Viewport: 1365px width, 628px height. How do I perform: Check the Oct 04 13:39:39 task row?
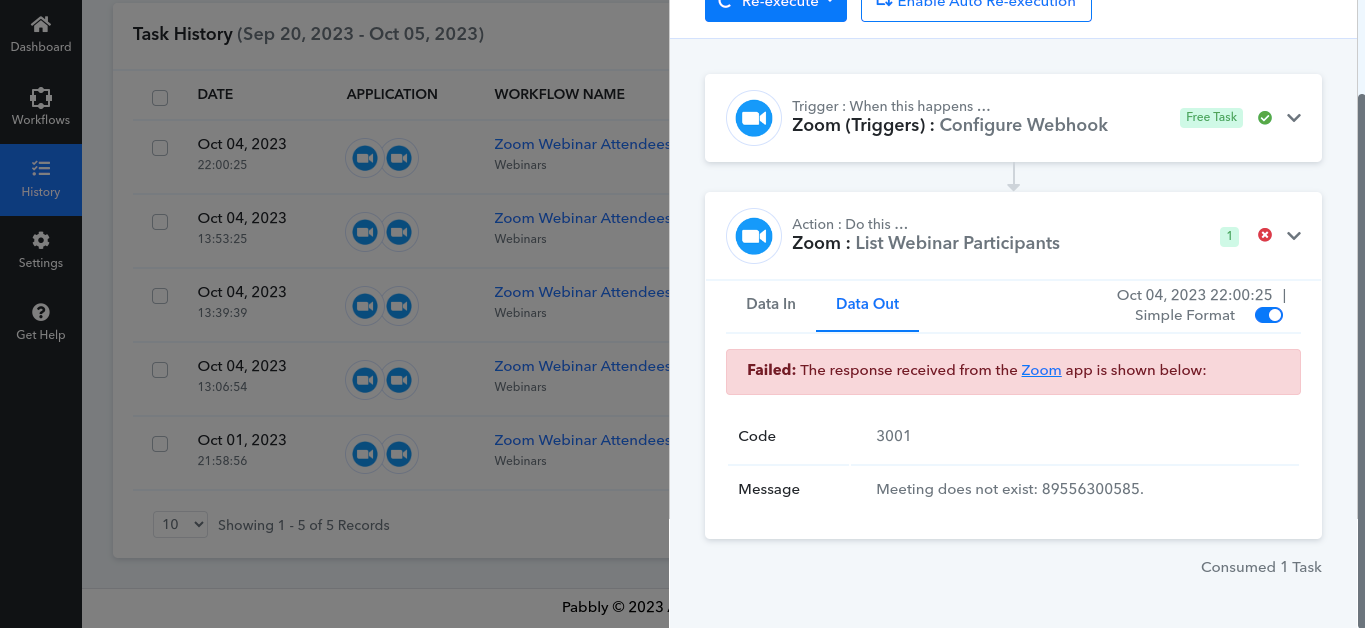pos(160,296)
